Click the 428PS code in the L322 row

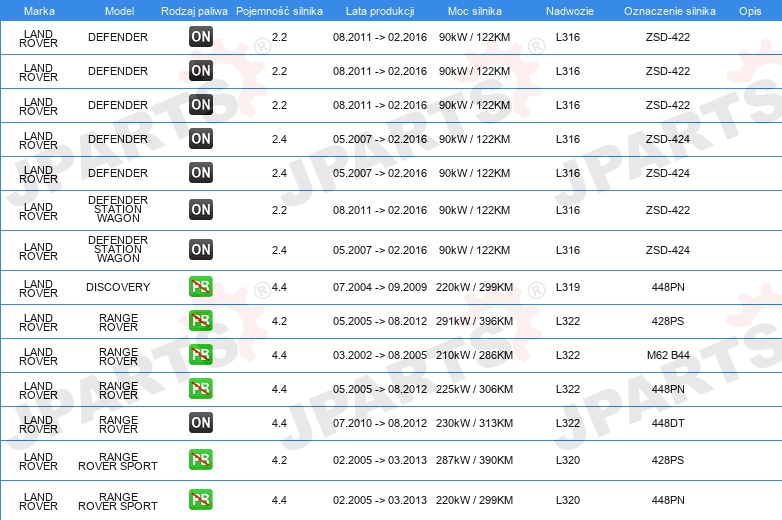pos(668,321)
